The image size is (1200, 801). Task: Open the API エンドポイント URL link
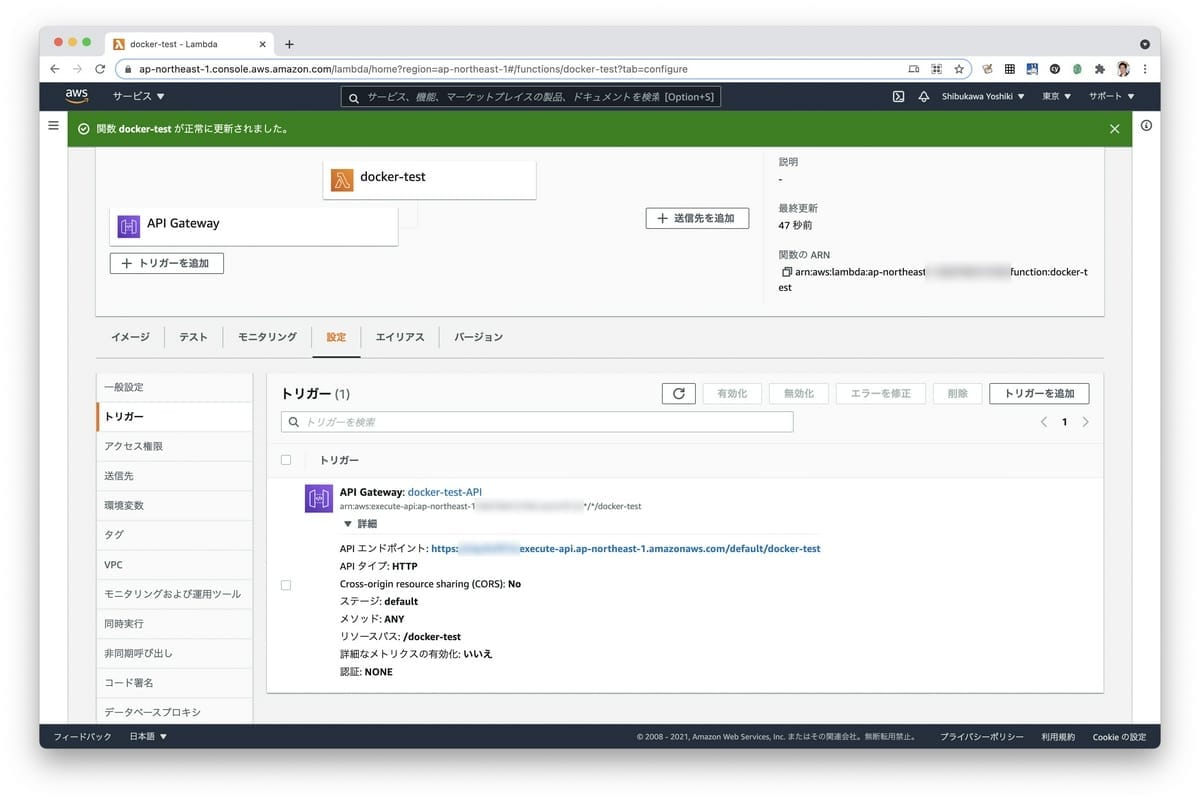point(626,549)
